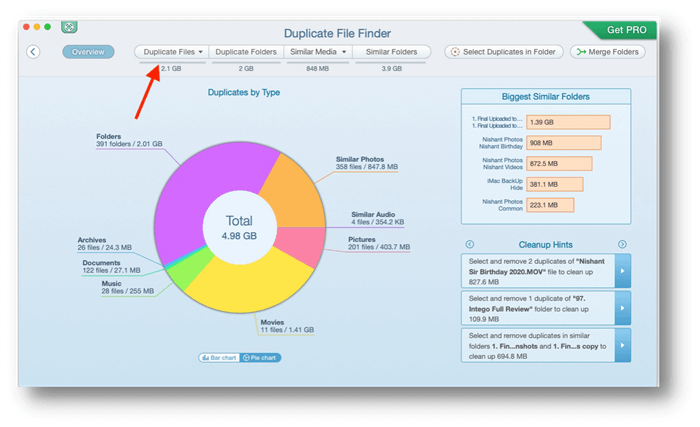Click the Archives 26 files label

point(104,244)
